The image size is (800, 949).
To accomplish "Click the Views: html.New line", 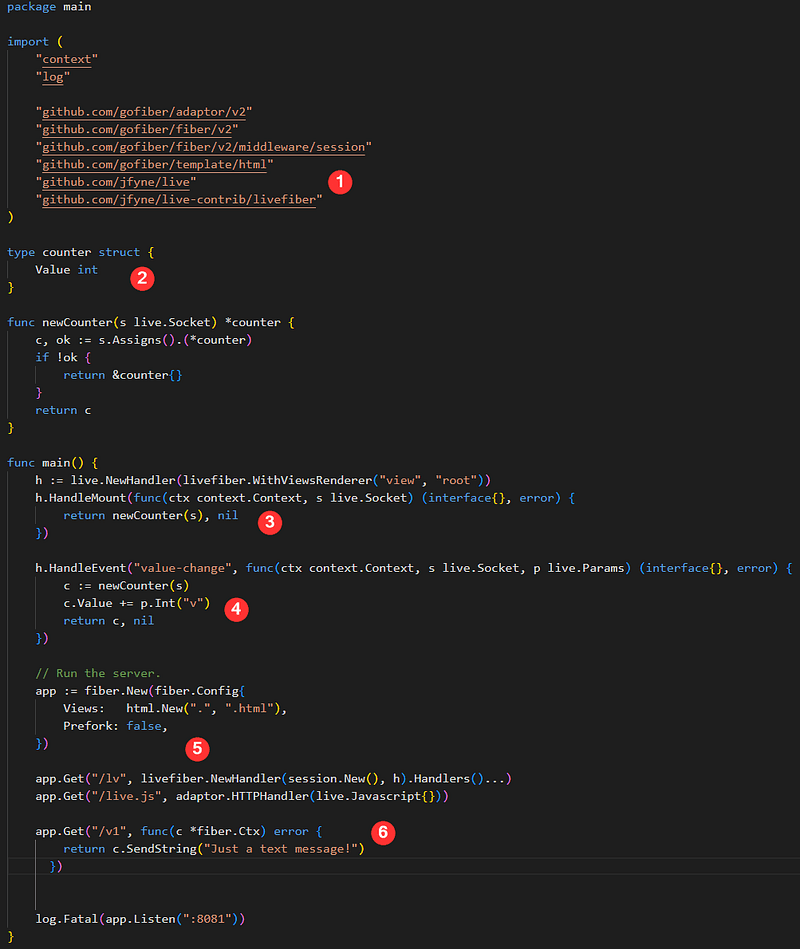I will [175, 709].
